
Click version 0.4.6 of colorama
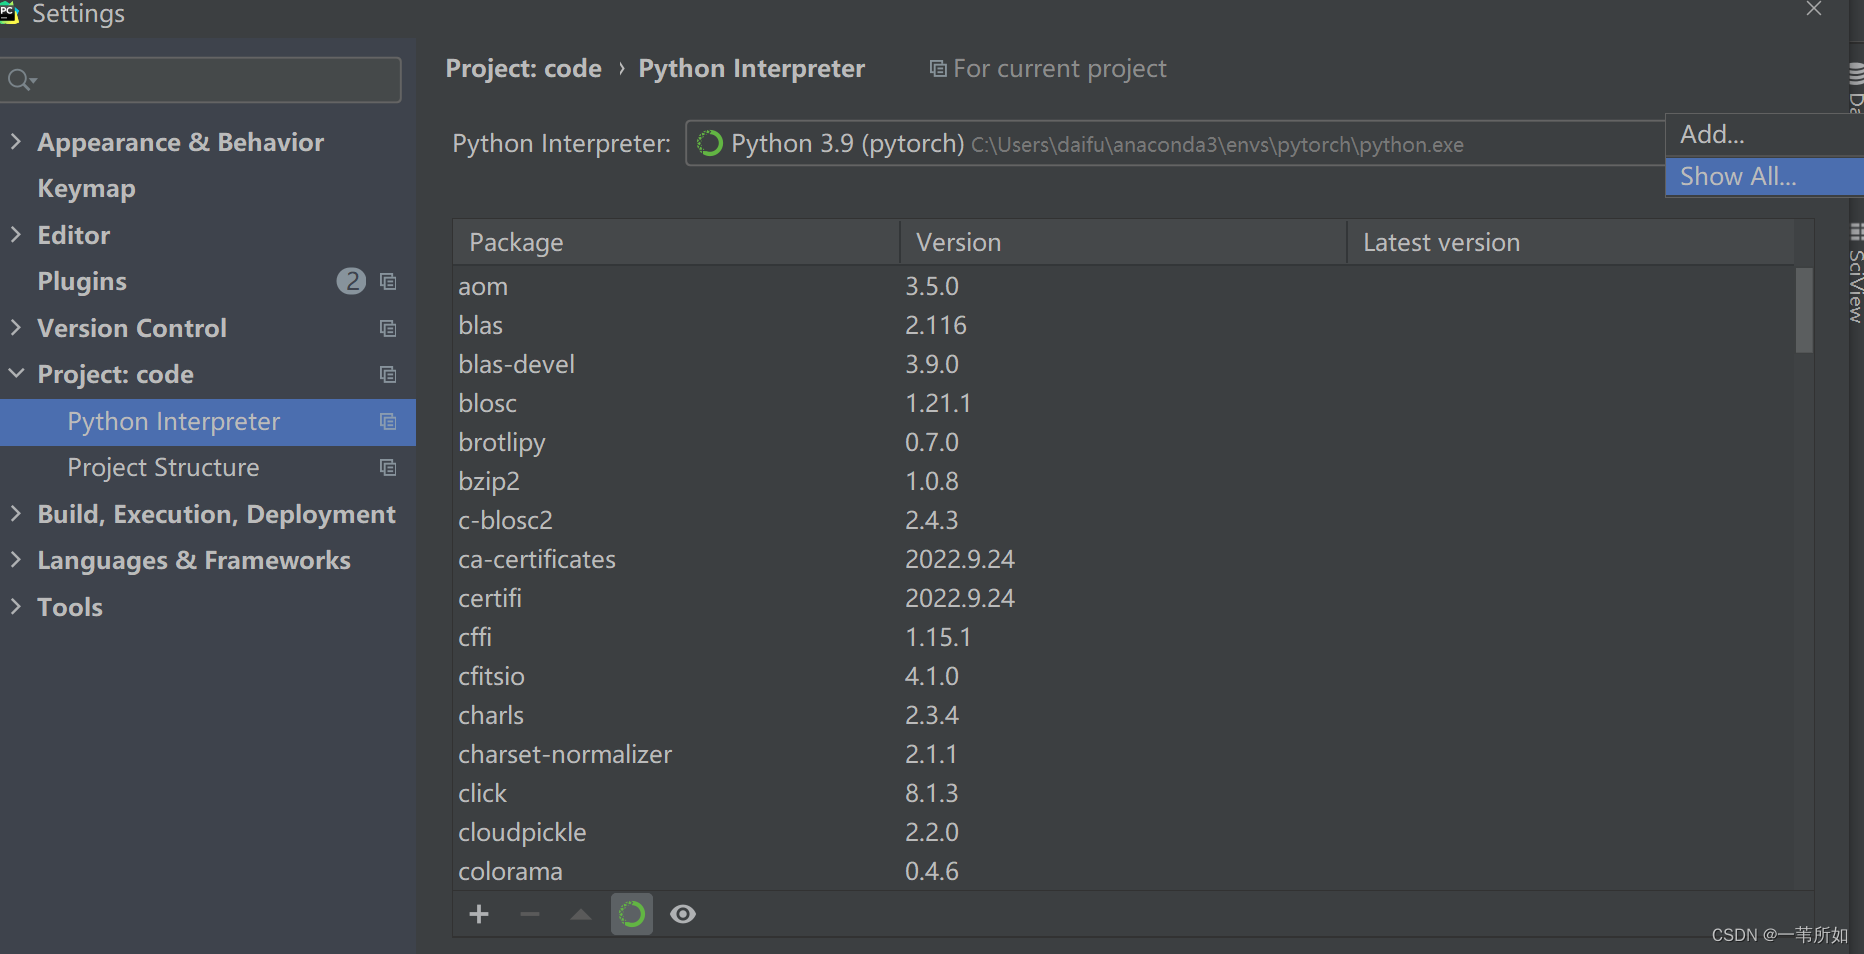(932, 871)
